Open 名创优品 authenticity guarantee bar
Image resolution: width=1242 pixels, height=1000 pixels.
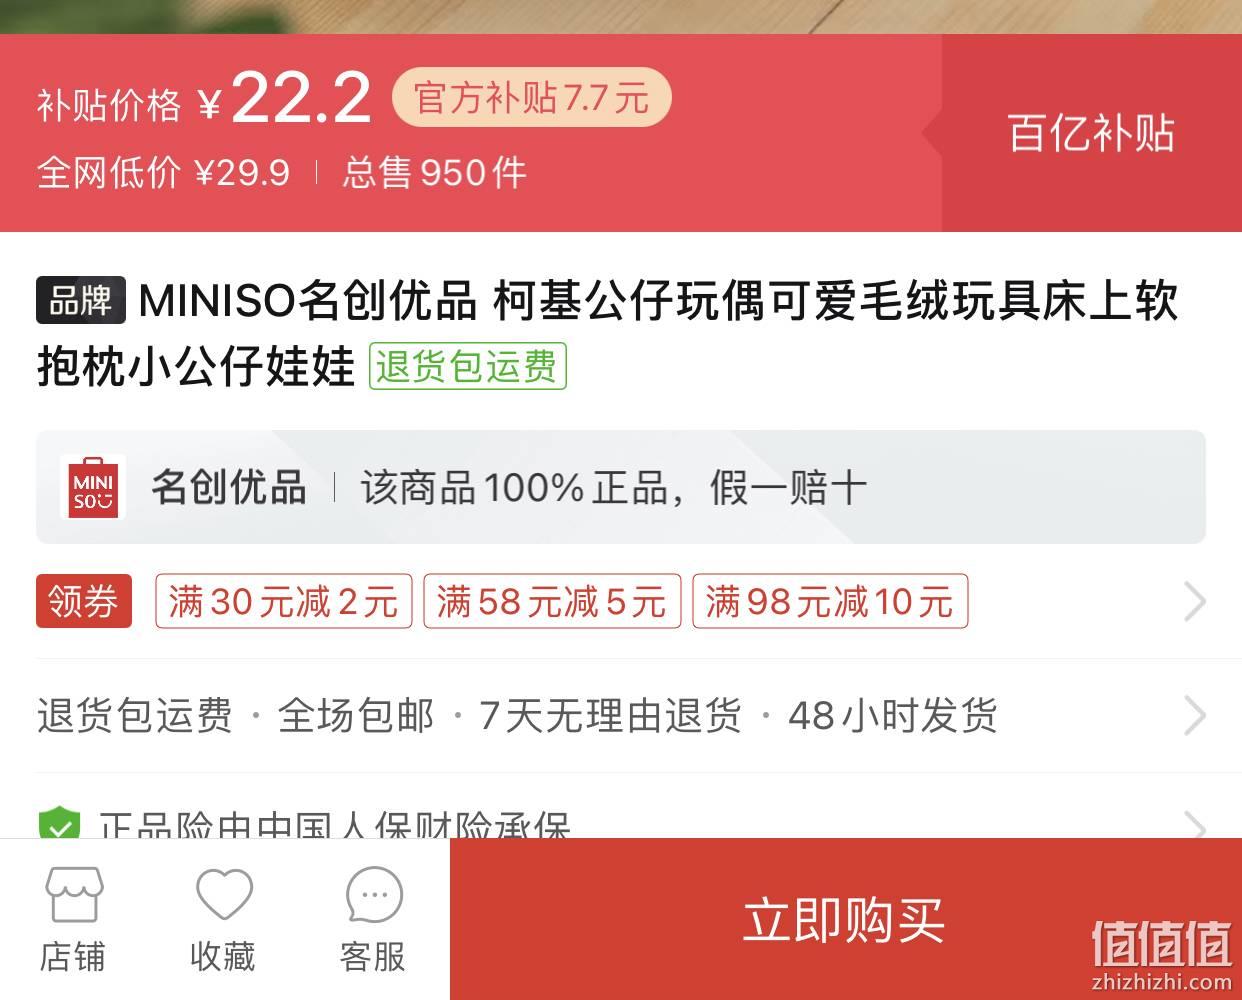(x=621, y=487)
